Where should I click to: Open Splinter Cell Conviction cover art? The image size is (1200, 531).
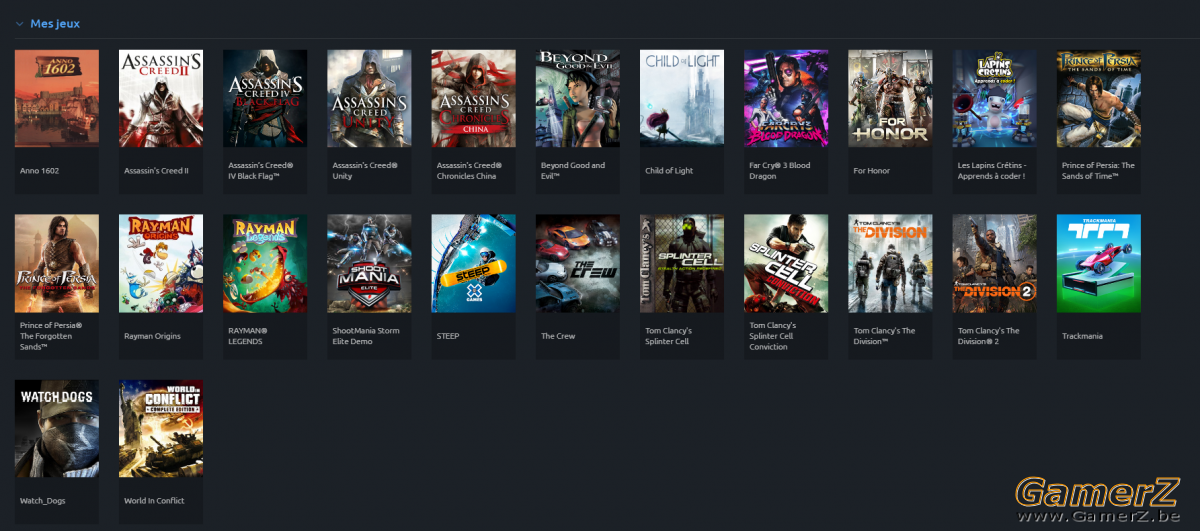click(x=786, y=263)
